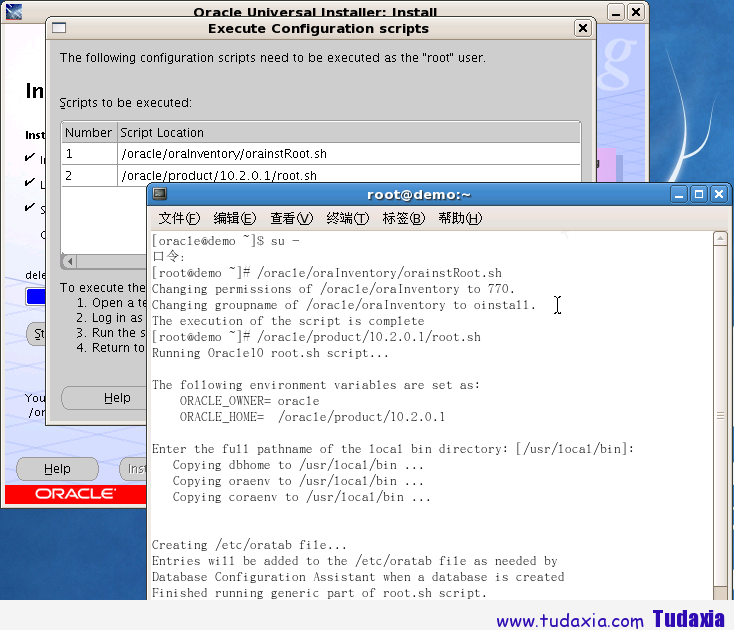Viewport: 734px width, 630px height.
Task: Open the 标签(B) terminal menu
Action: pyautogui.click(x=404, y=218)
